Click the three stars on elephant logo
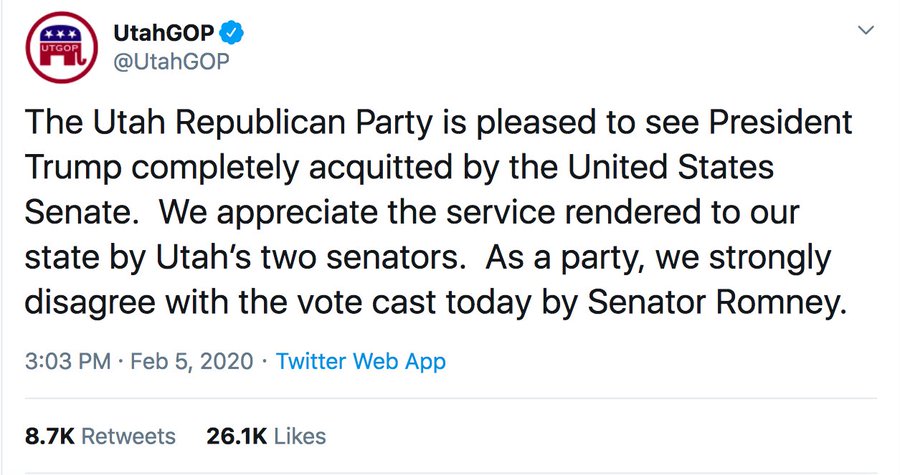The width and height of the screenshot is (900, 475). (61, 34)
